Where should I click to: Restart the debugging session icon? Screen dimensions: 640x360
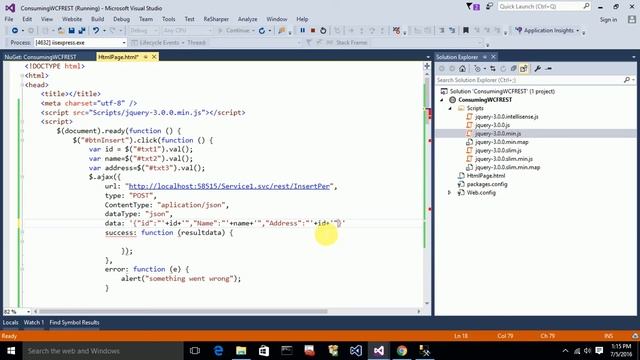(x=323, y=31)
